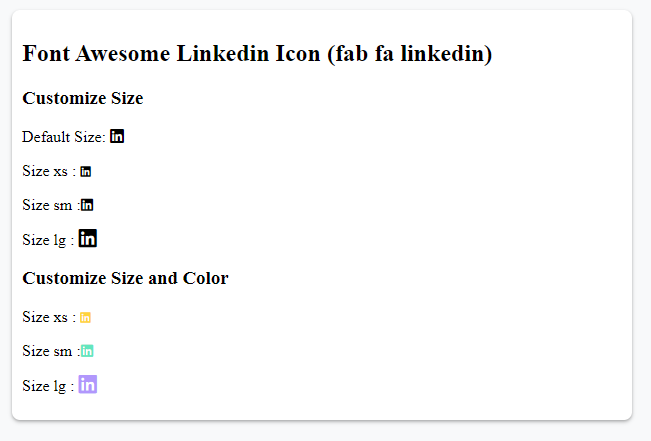This screenshot has height=441, width=651.
Task: Click the 'Customize Size and Color' heading
Action: (x=125, y=278)
